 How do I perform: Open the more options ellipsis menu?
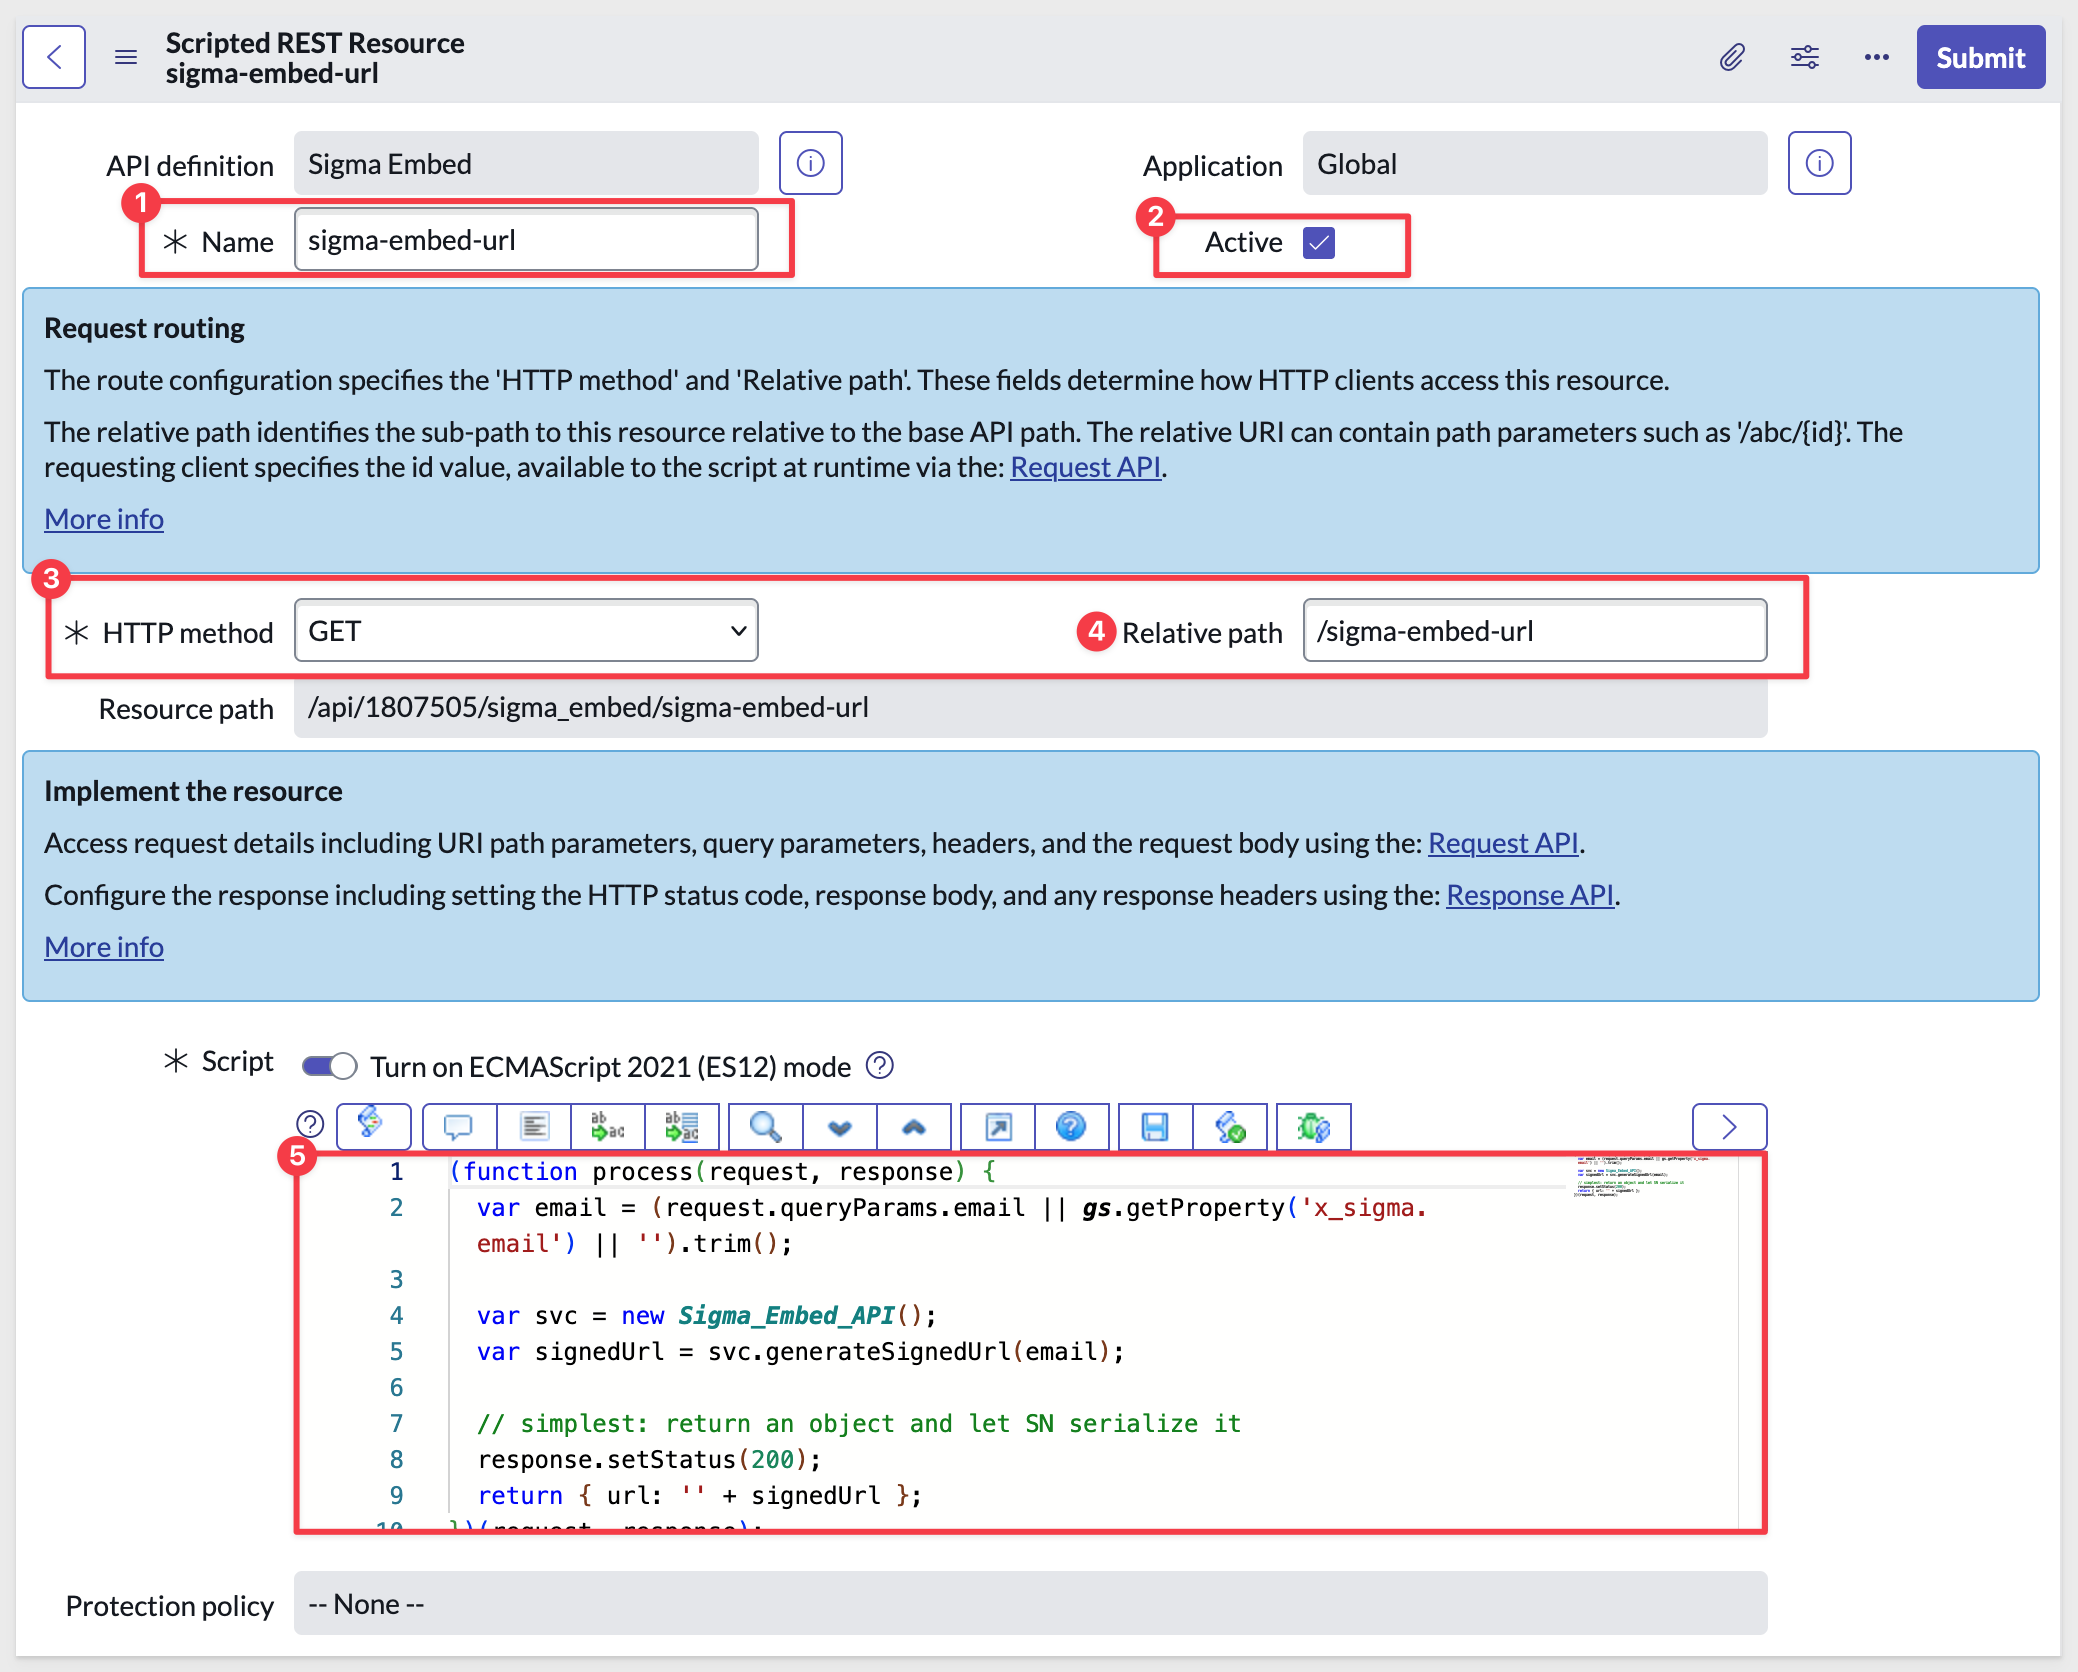tap(1877, 57)
